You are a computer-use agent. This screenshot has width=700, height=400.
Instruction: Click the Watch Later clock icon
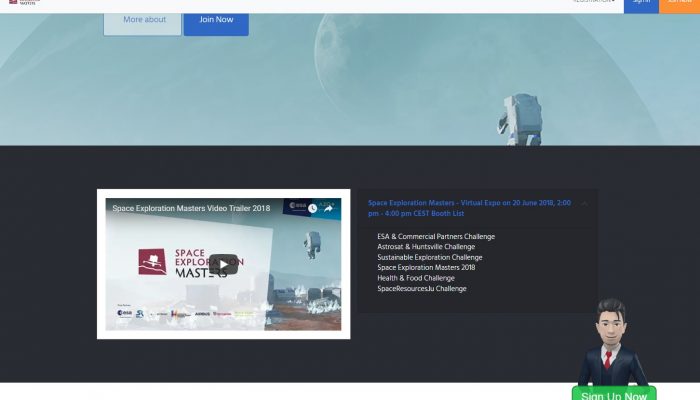point(313,208)
